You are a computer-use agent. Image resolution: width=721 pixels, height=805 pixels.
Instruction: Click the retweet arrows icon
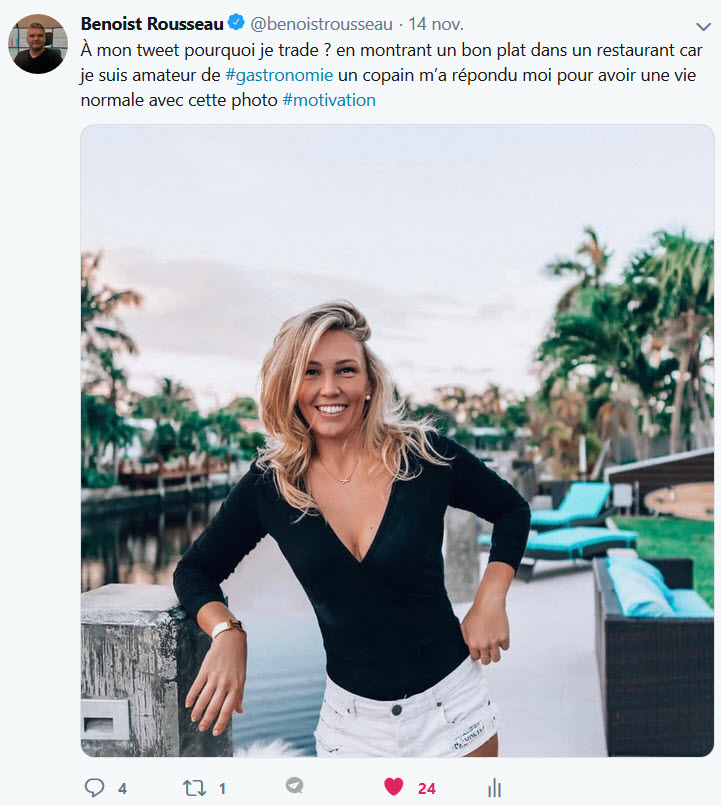coord(194,788)
